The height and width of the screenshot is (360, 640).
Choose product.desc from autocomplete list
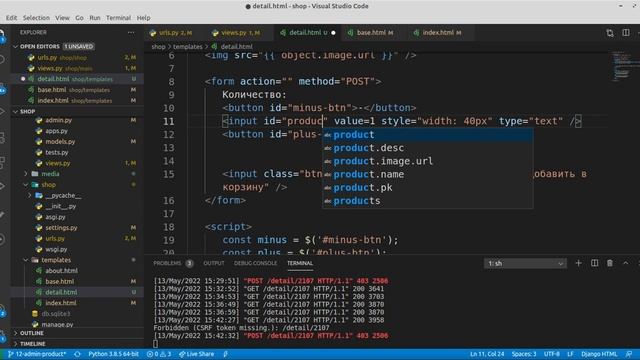pyautogui.click(x=428, y=148)
